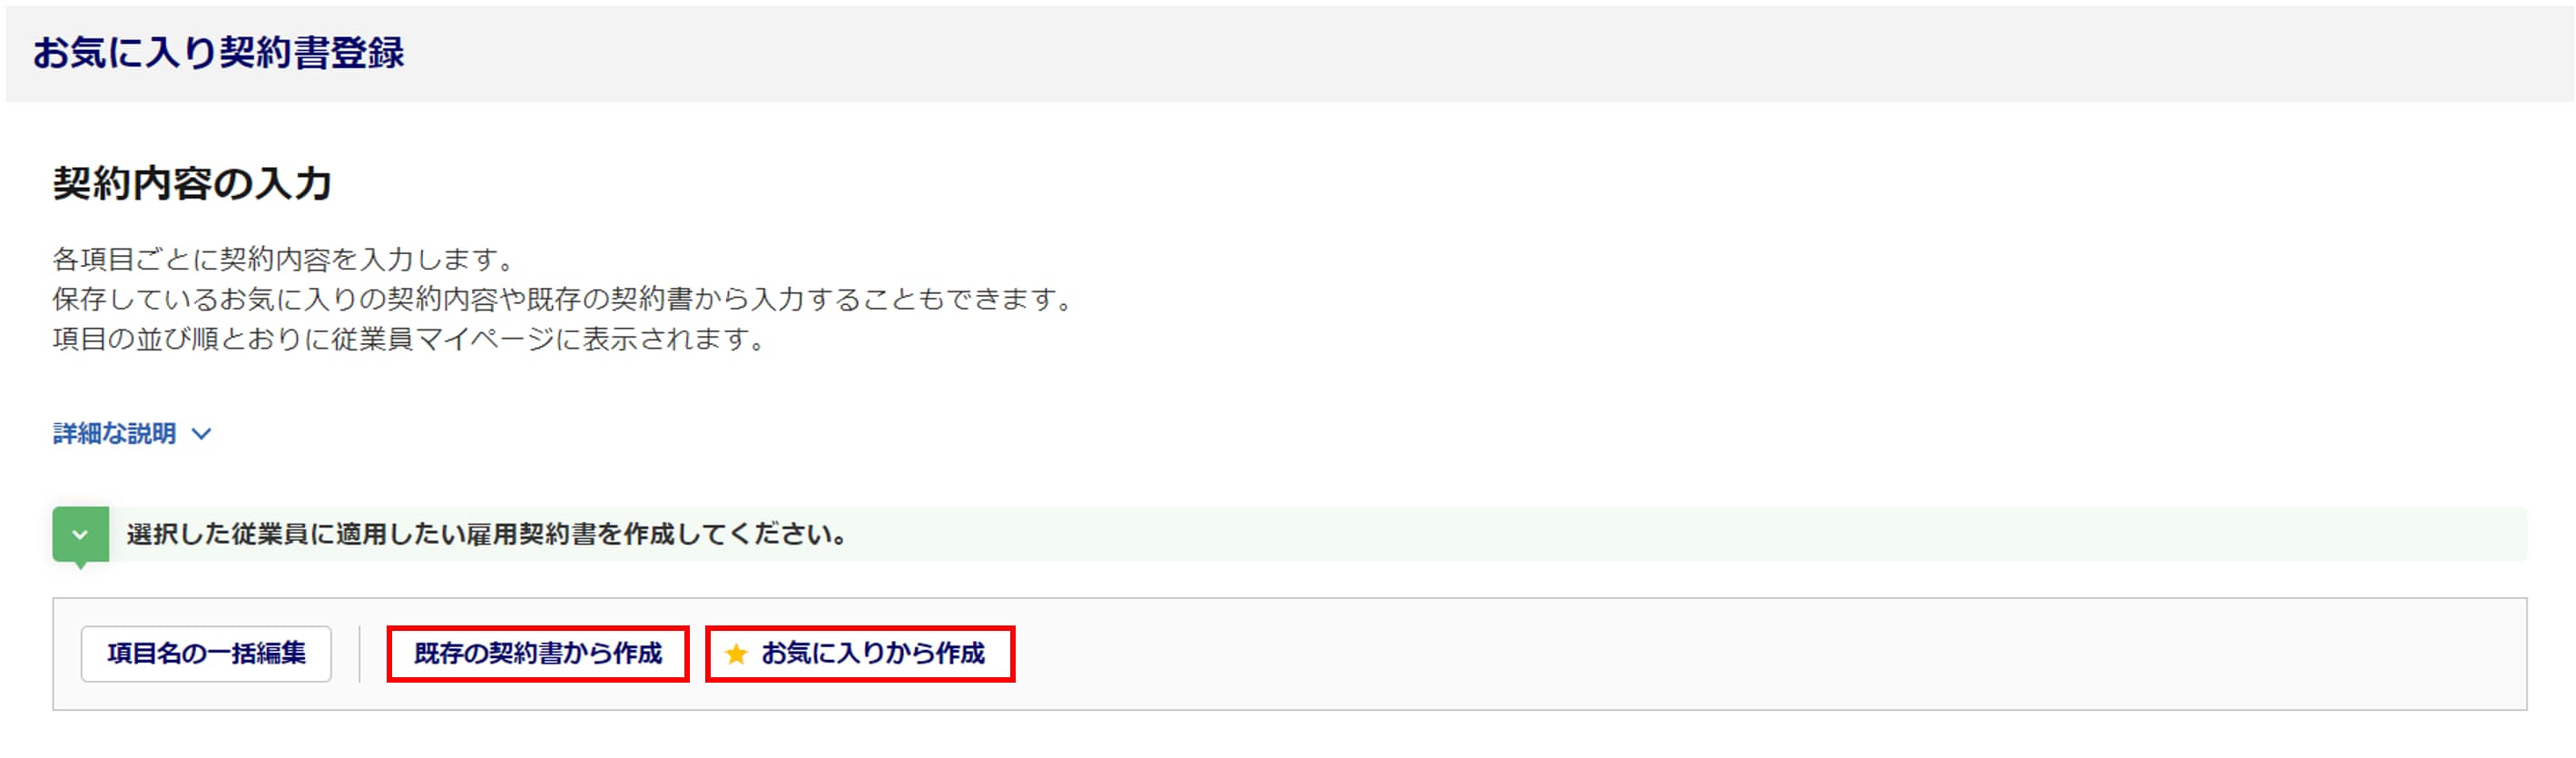Click the chevron beside 詳細な説明
The image size is (2576, 758).
(x=201, y=434)
